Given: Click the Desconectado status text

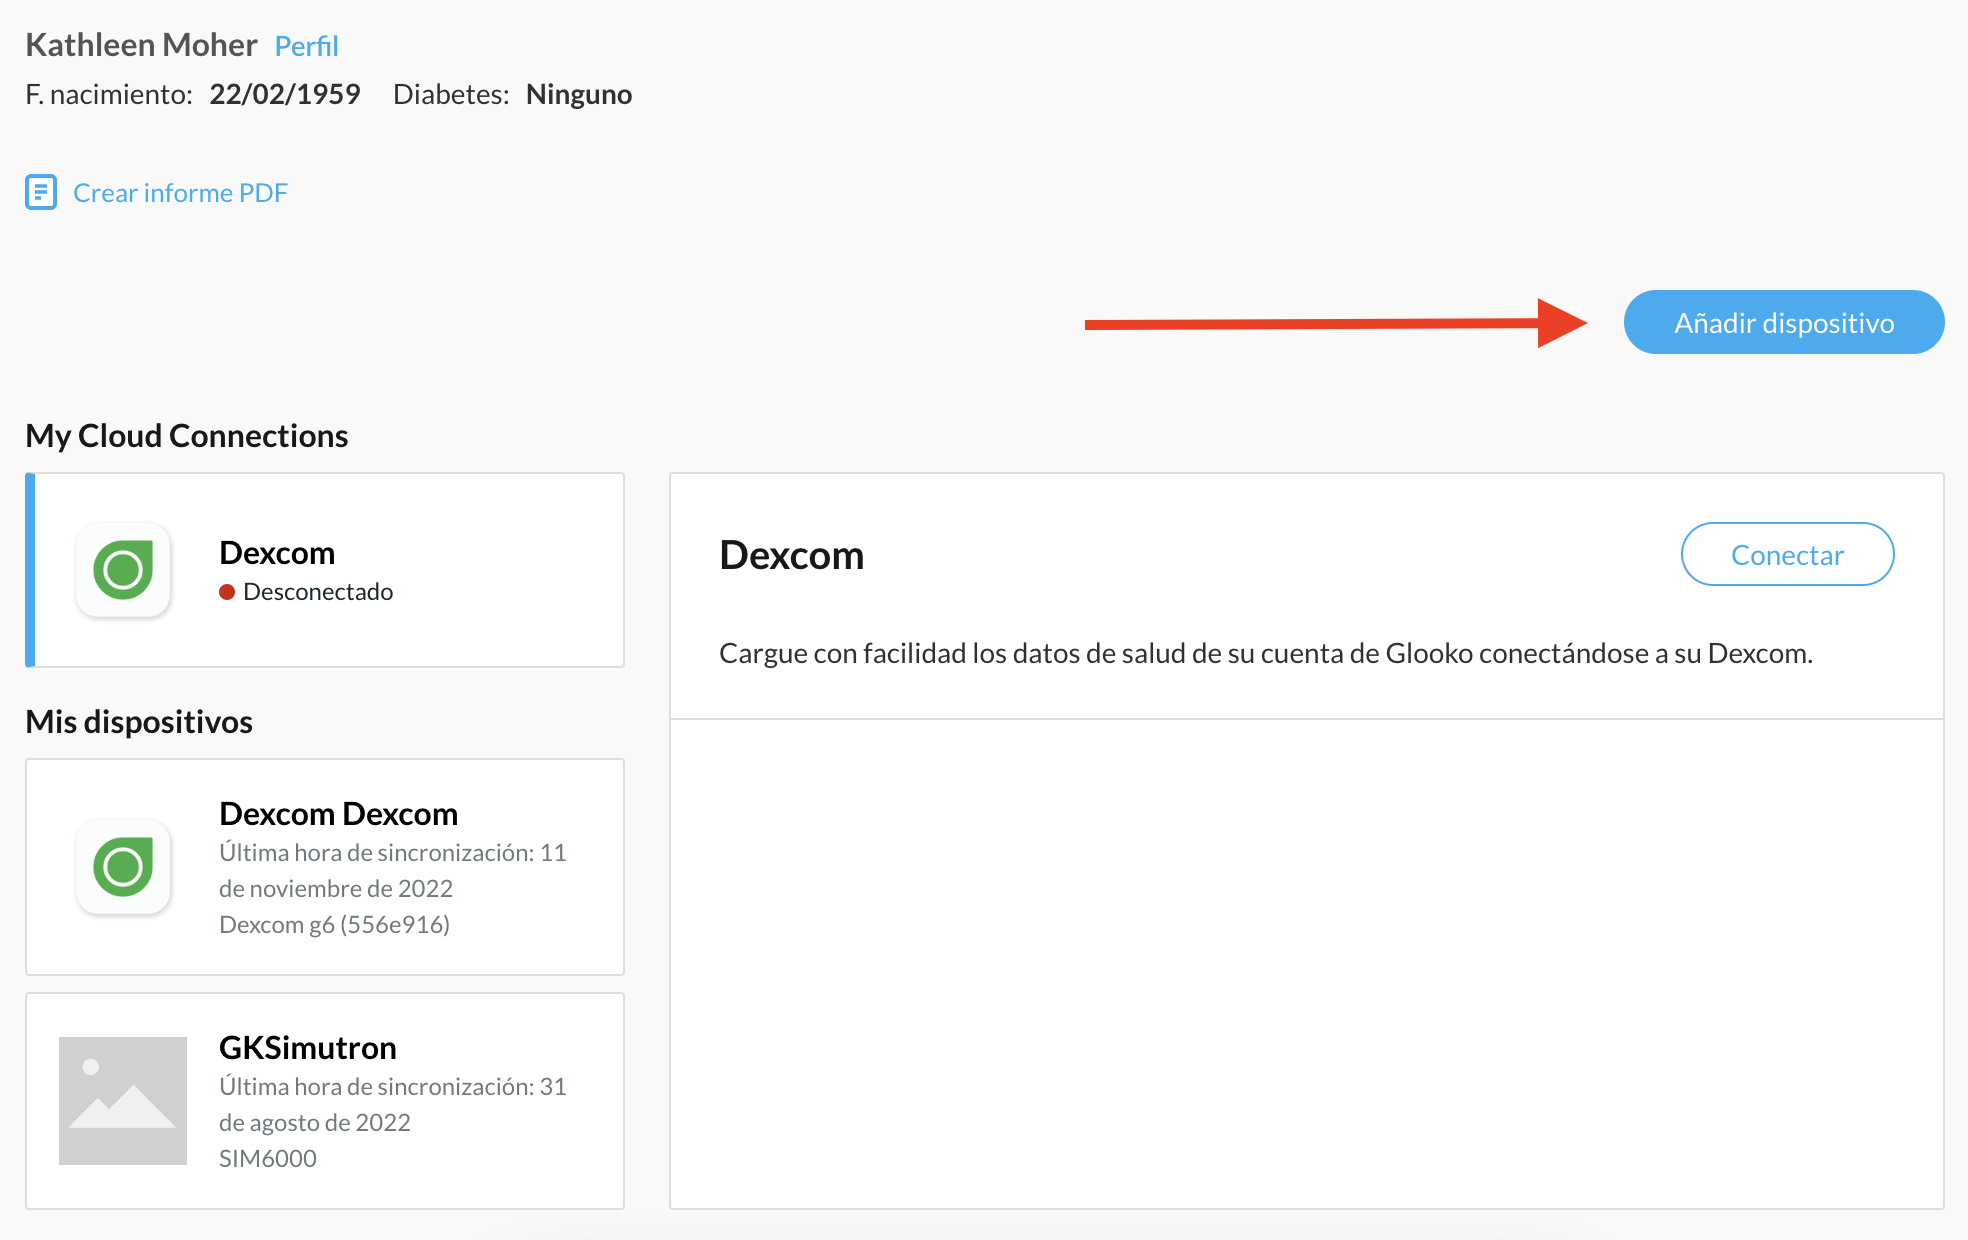Looking at the screenshot, I should pos(318,592).
